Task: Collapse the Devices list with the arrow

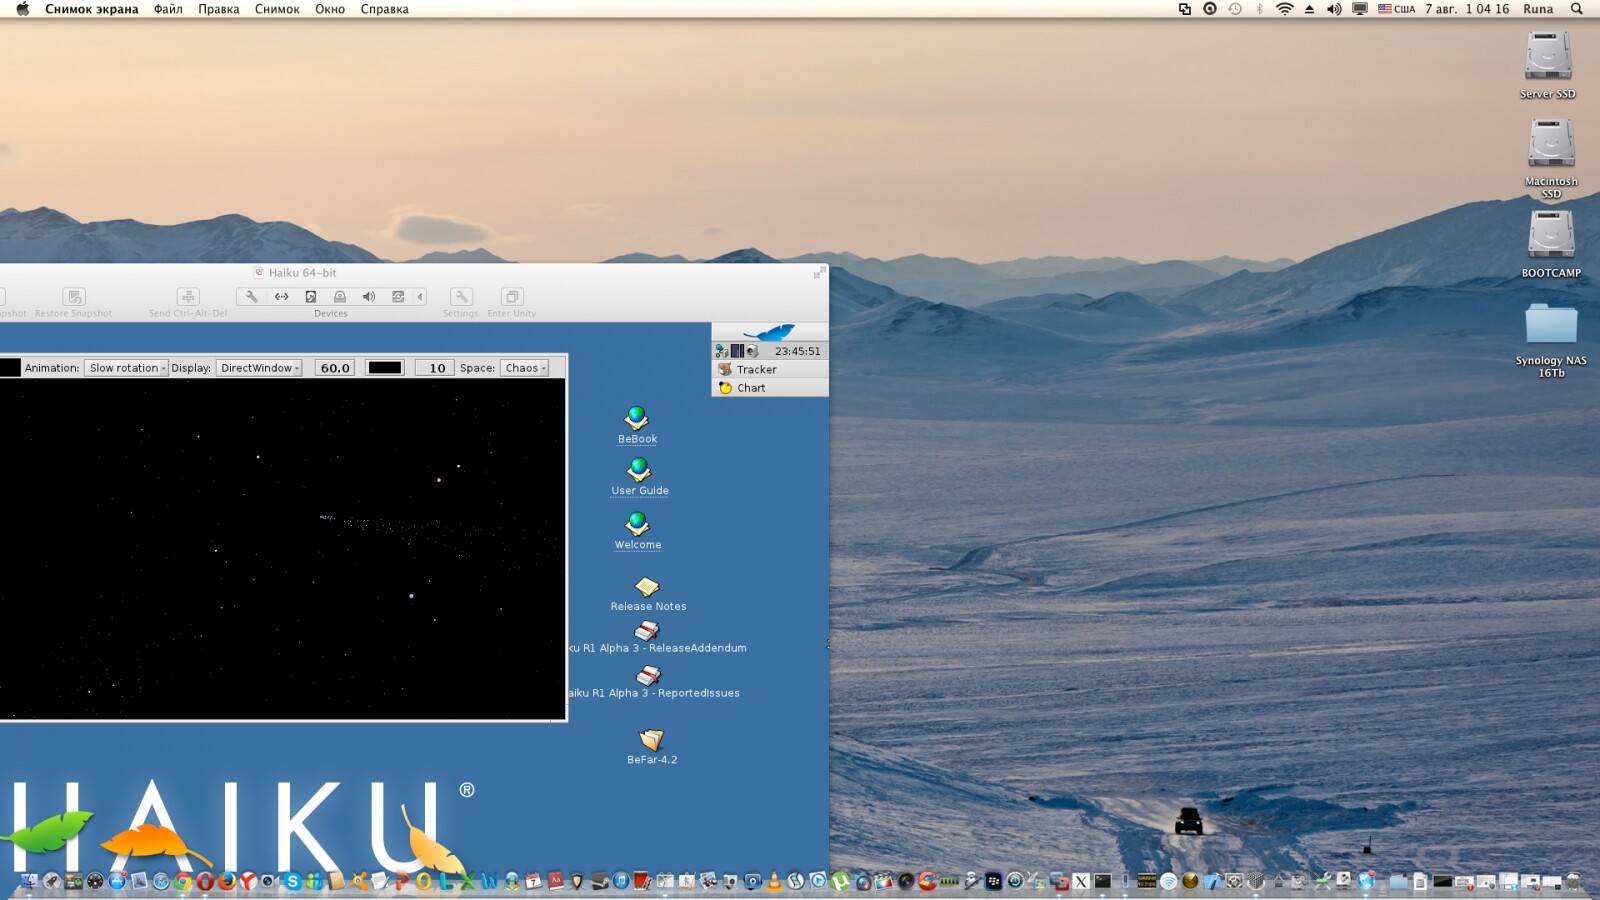Action: tap(420, 297)
